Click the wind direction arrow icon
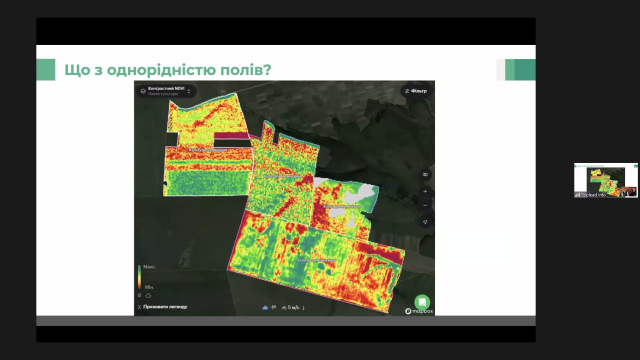Image resolution: width=640 pixels, height=360 pixels. 304,307
